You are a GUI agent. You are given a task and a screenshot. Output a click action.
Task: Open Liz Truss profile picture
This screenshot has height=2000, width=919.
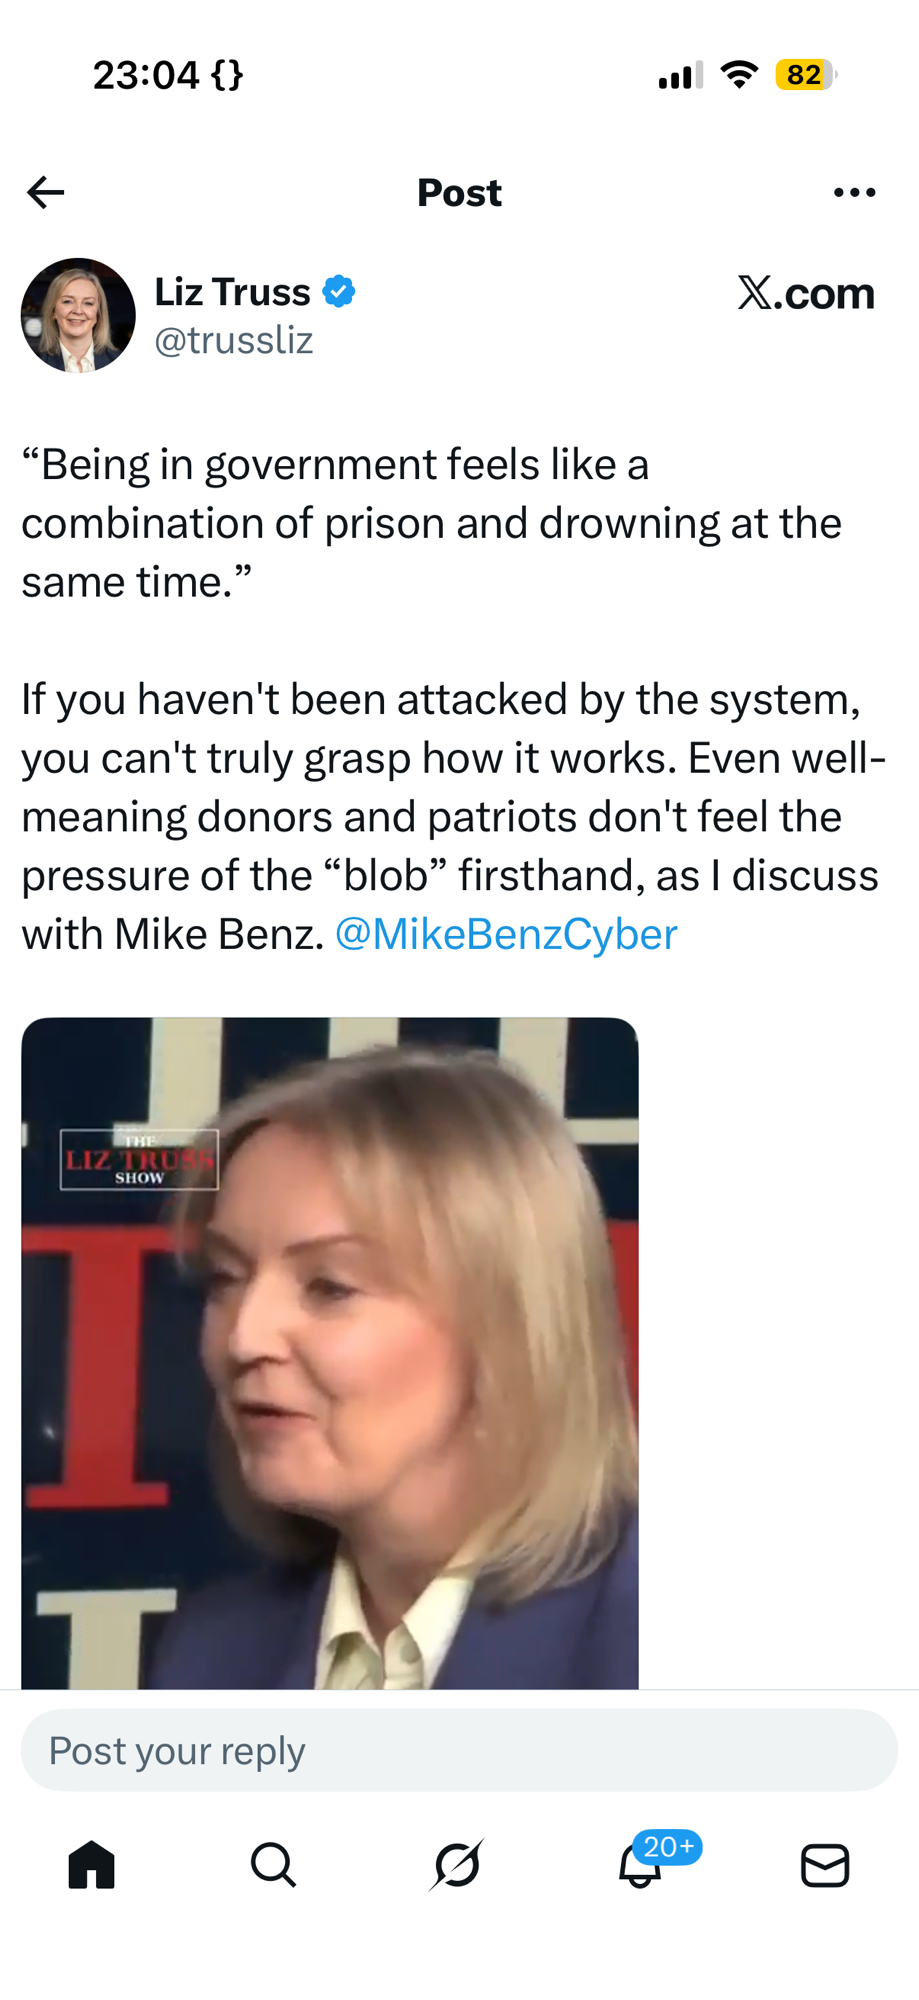pyautogui.click(x=78, y=315)
